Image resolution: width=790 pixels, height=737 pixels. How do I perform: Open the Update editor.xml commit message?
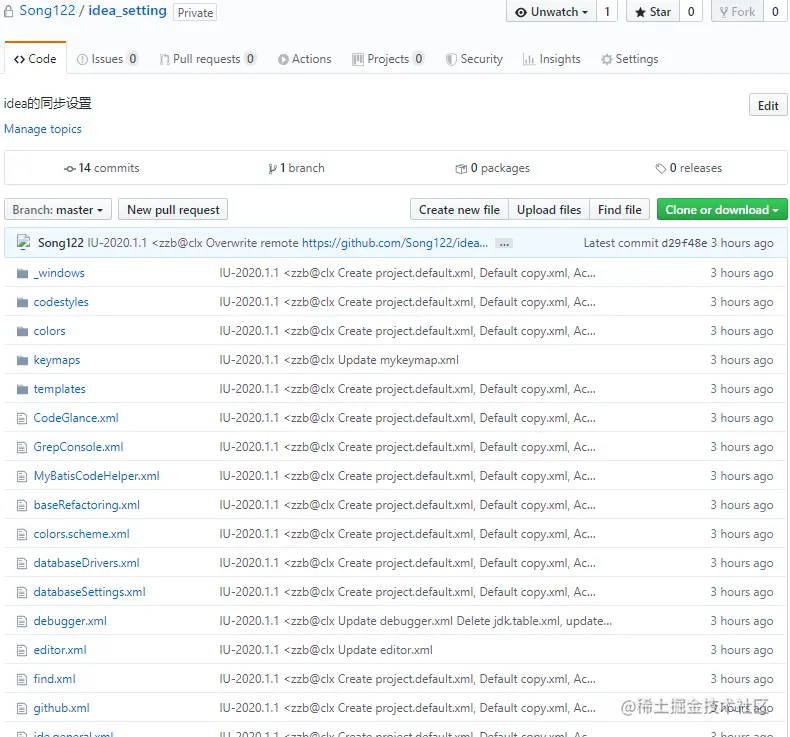tap(326, 650)
